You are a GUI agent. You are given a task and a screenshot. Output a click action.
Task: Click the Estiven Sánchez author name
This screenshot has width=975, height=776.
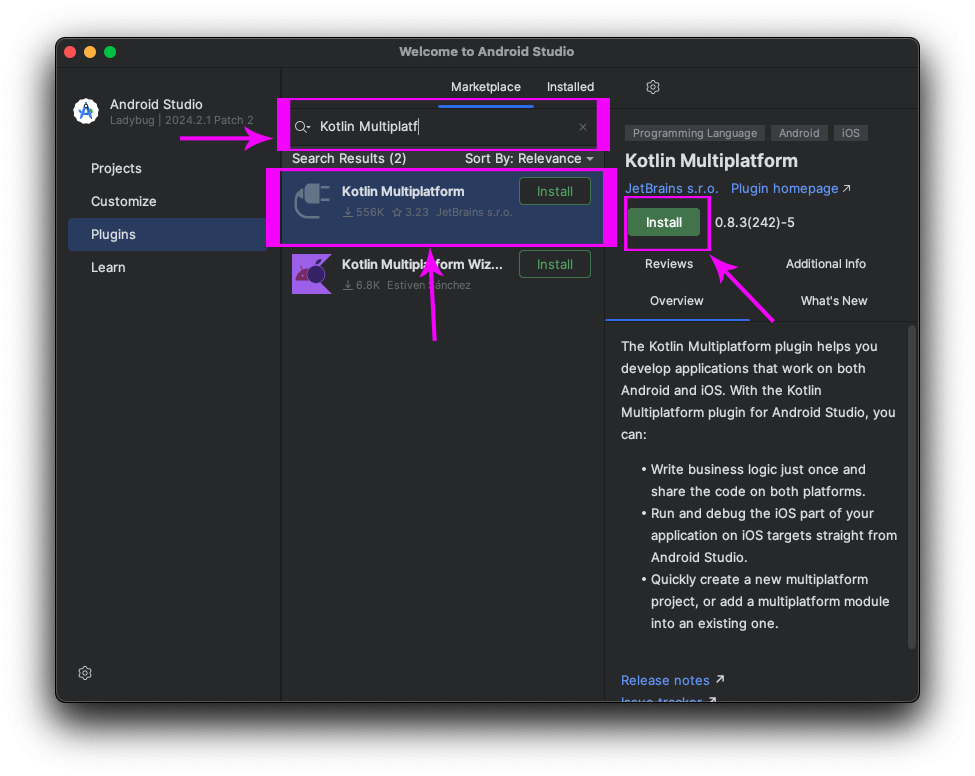pyautogui.click(x=429, y=285)
